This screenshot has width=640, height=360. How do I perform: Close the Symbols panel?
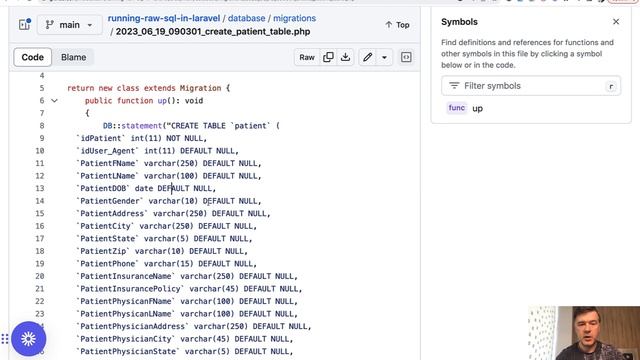click(616, 22)
